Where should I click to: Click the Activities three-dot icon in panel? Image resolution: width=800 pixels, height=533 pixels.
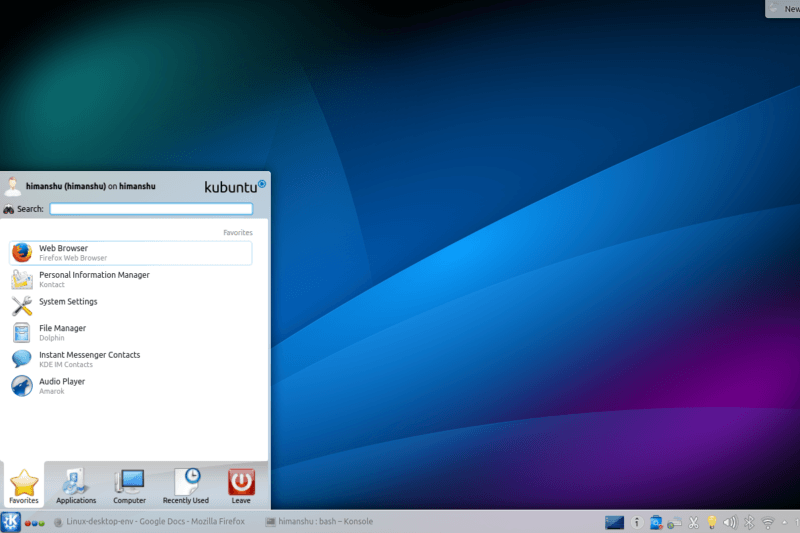pos(34,523)
